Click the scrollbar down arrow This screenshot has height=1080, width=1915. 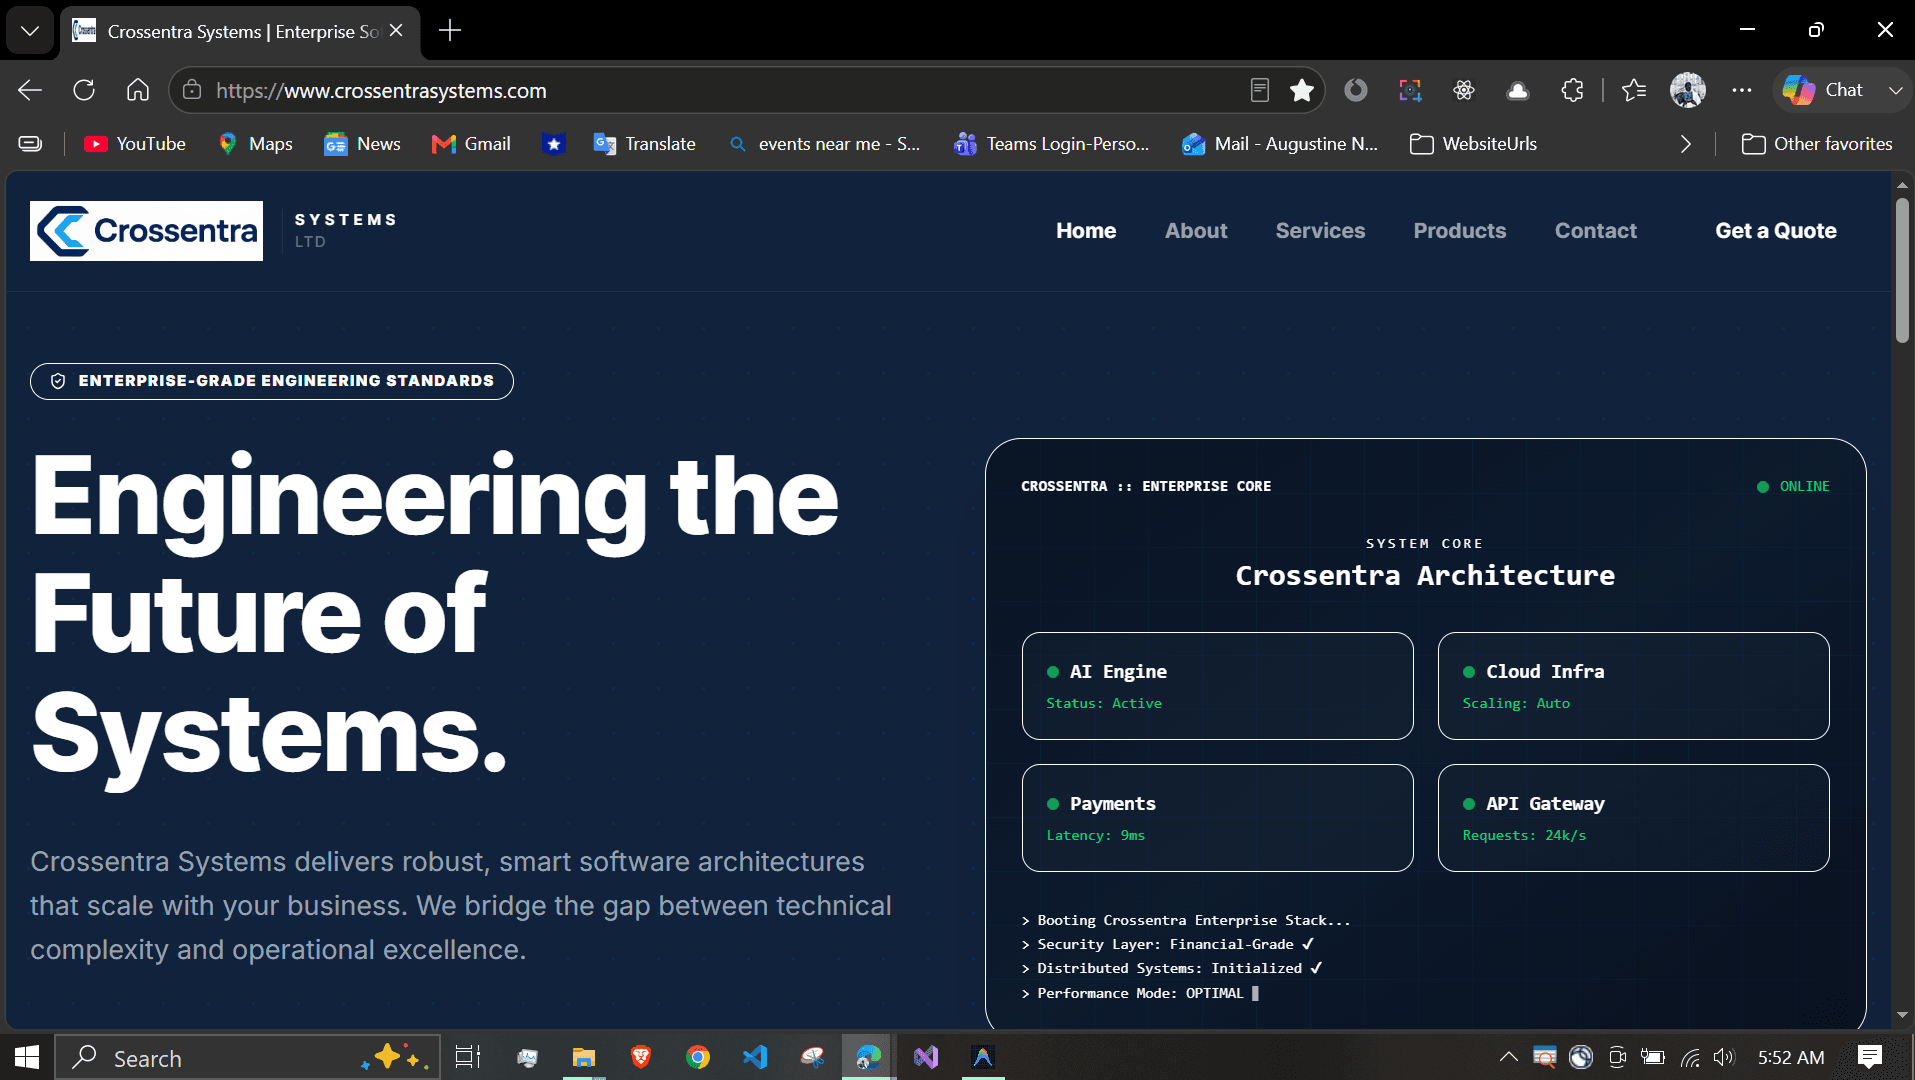pos(1903,1016)
